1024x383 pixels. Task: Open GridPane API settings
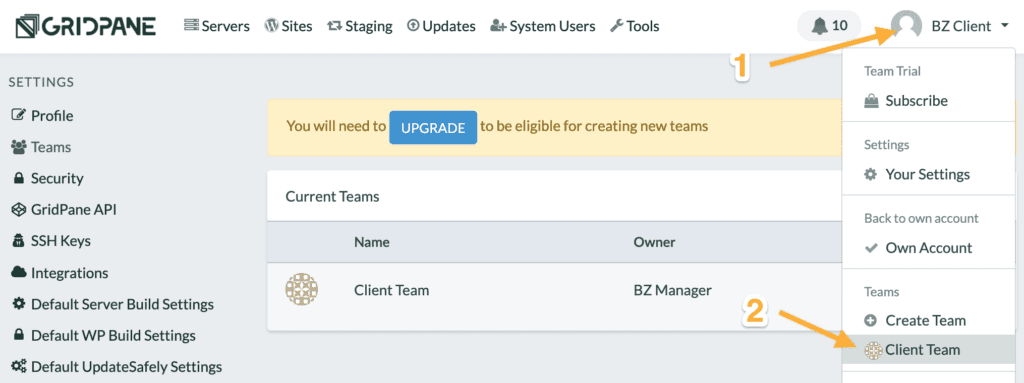tap(64, 210)
